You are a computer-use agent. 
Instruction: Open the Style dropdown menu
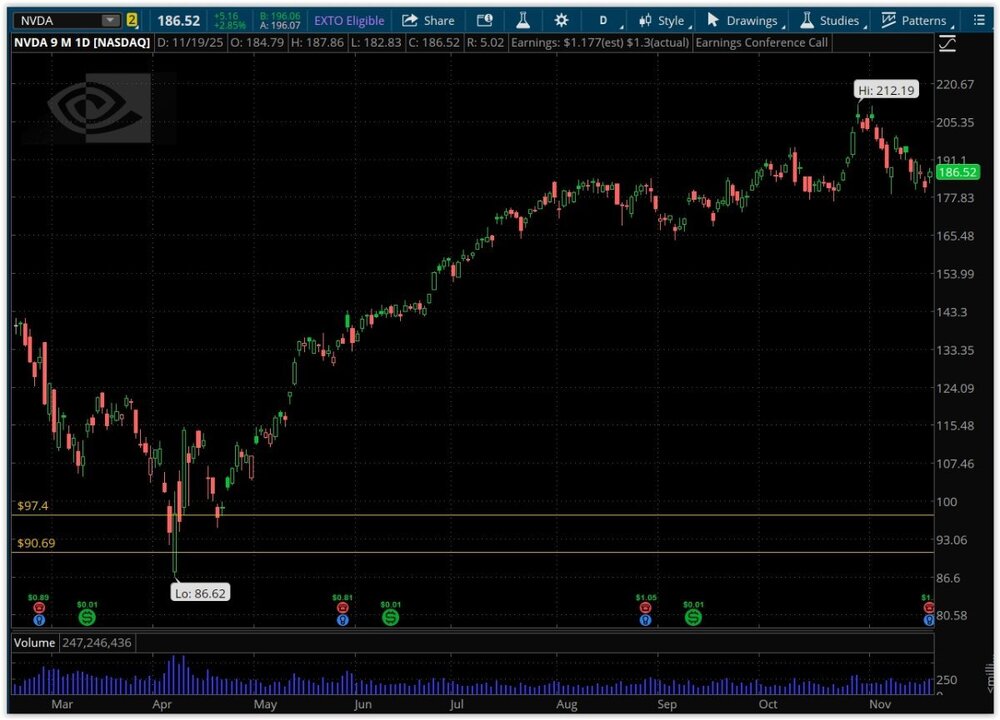coord(664,20)
